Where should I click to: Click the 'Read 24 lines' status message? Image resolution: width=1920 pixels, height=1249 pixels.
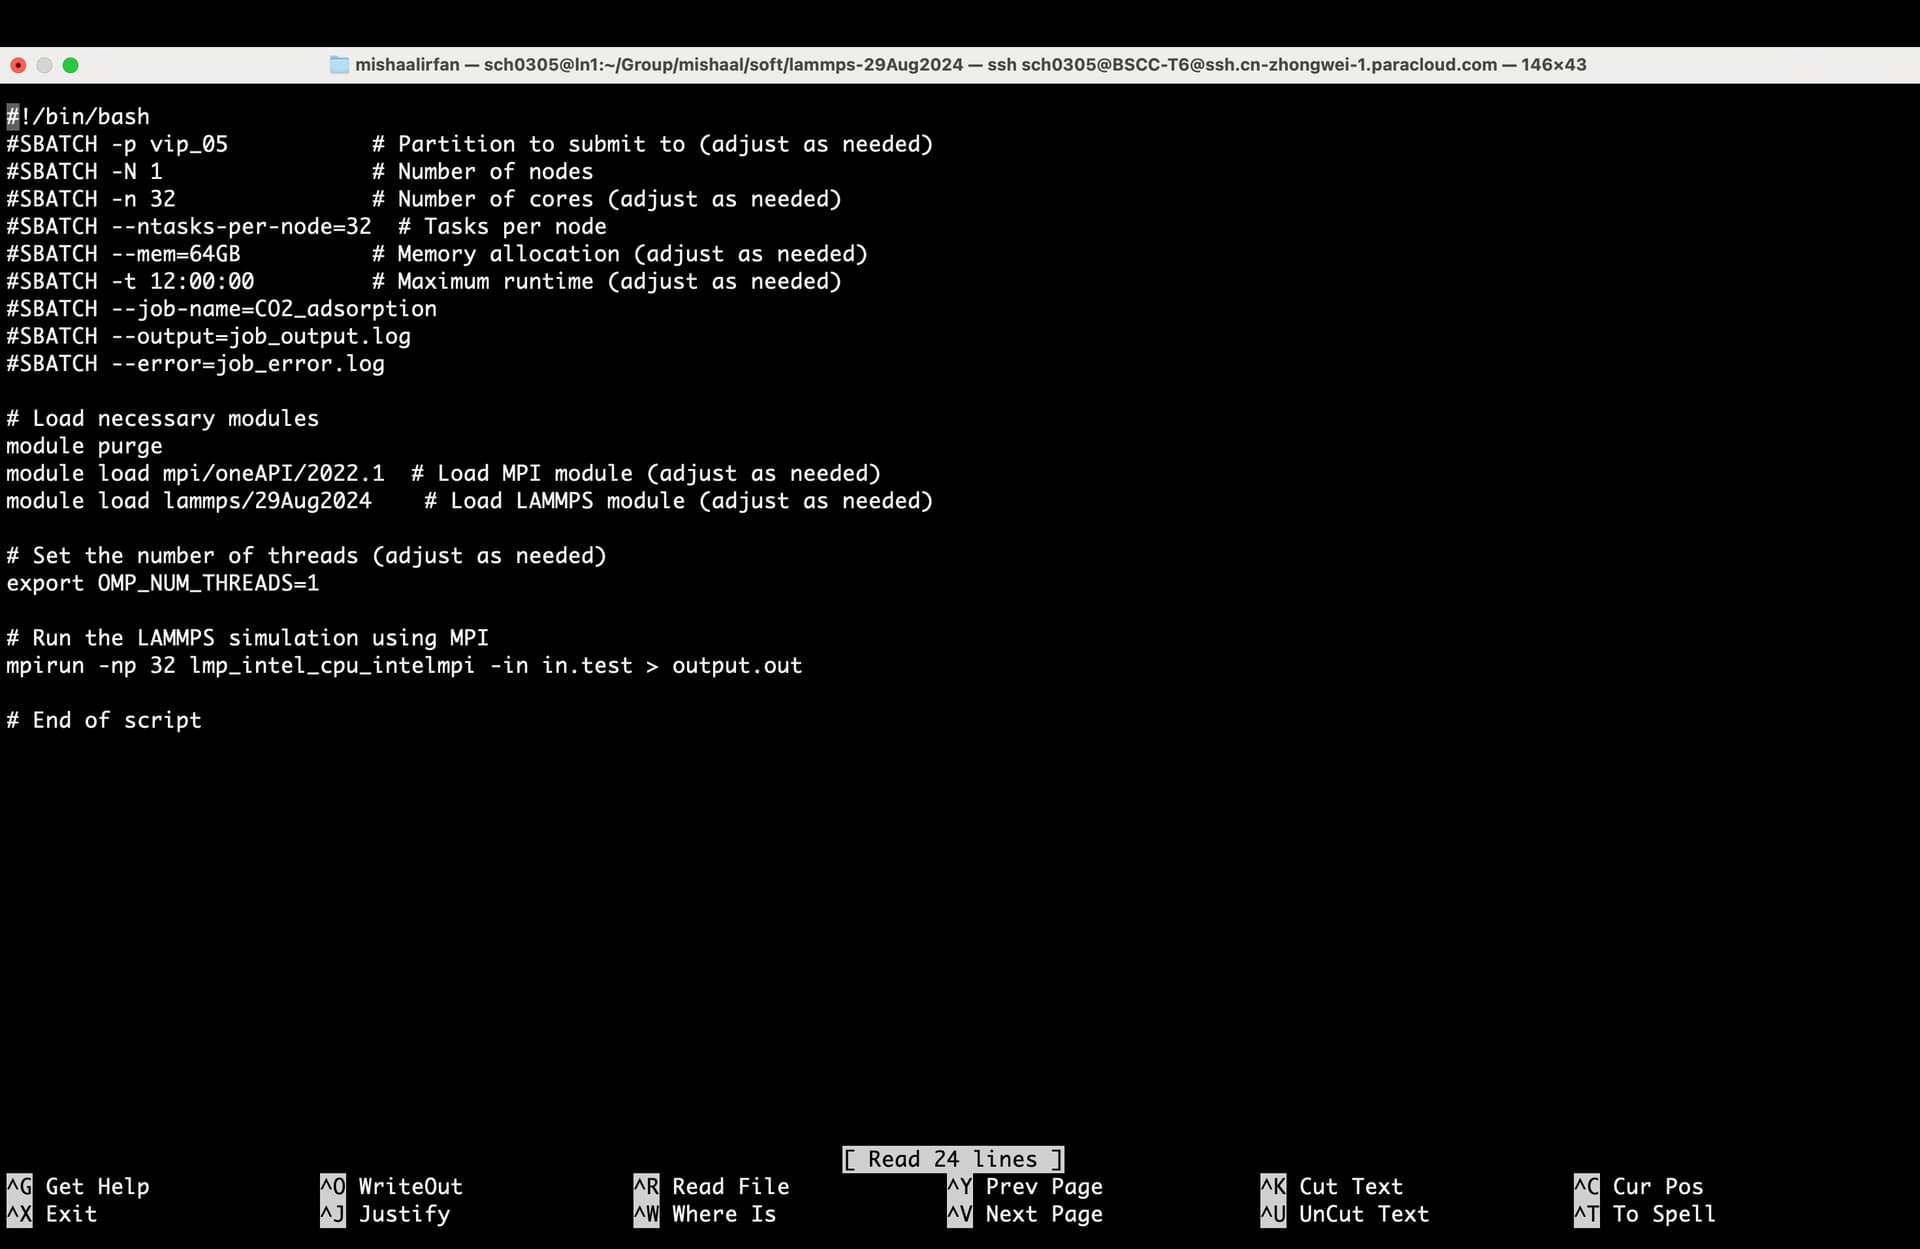click(x=953, y=1159)
